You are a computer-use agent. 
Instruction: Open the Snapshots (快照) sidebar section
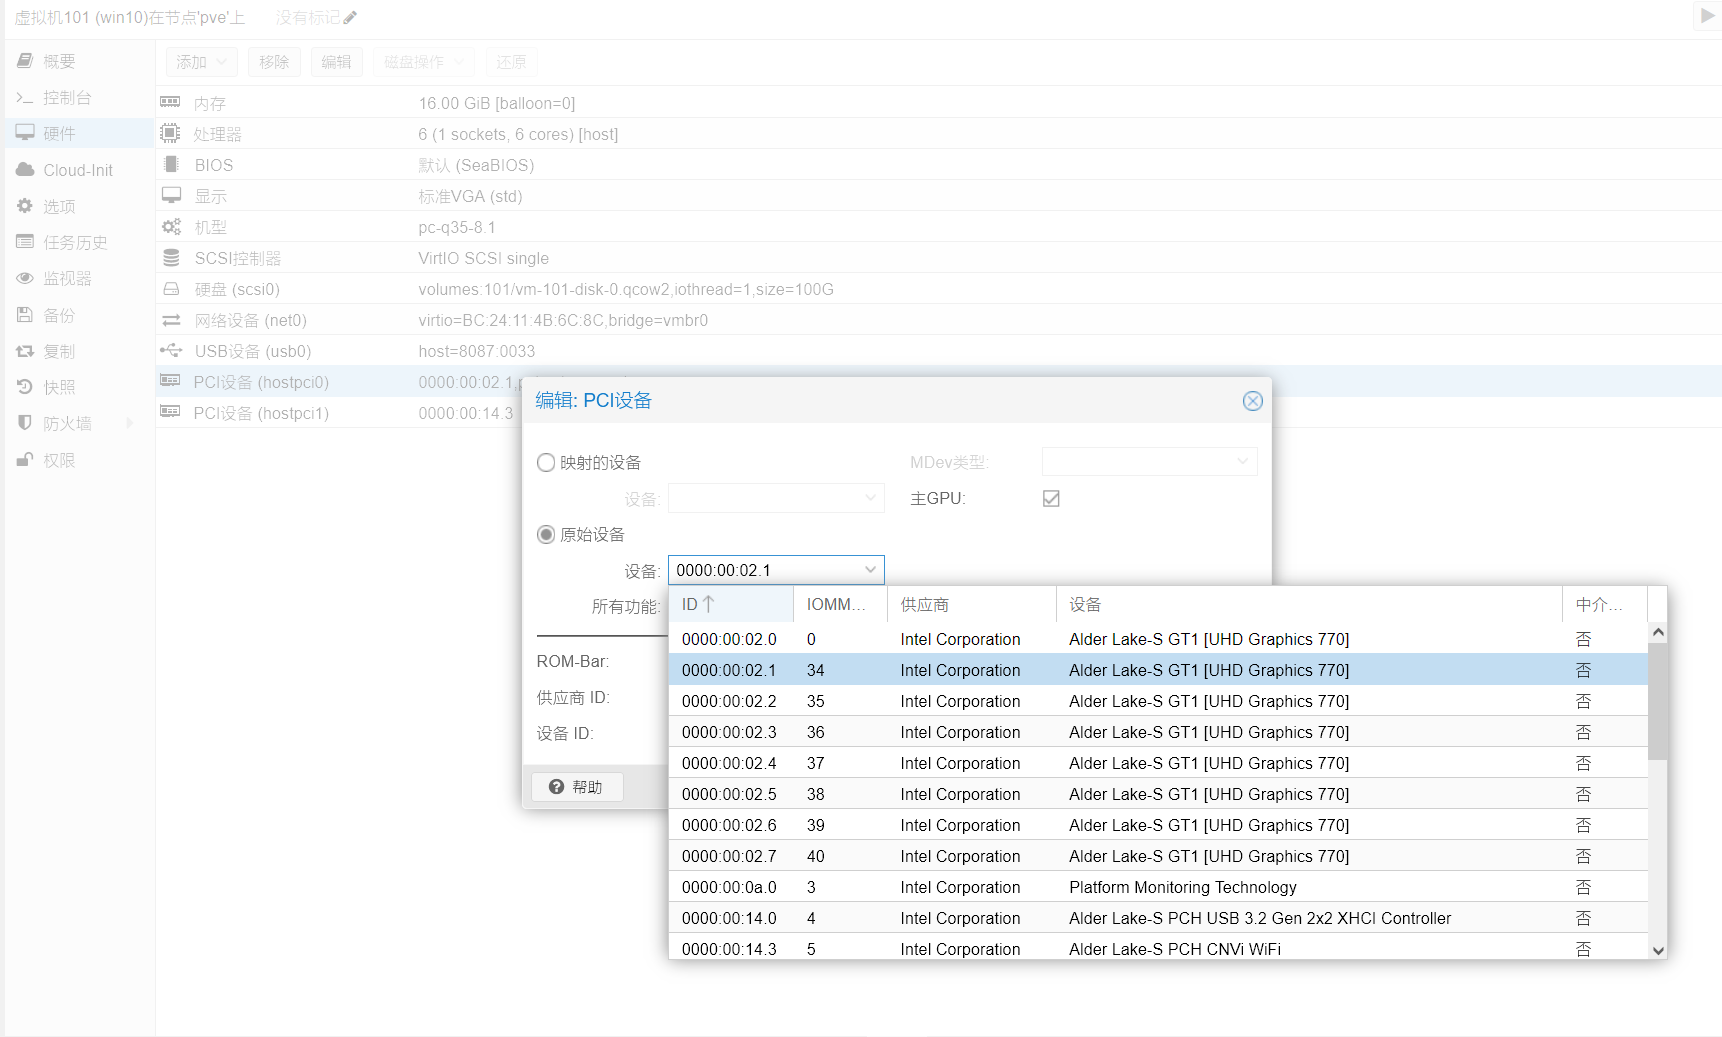point(59,387)
